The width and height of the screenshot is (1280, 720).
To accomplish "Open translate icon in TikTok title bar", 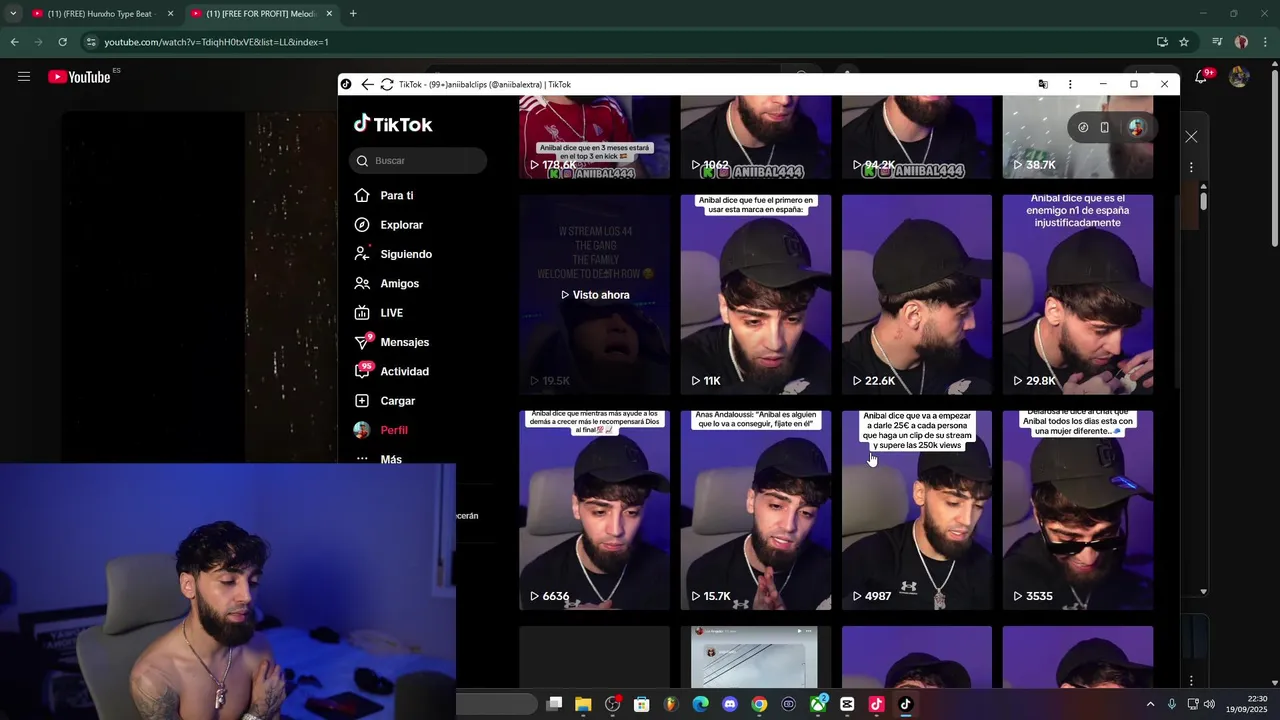I will pyautogui.click(x=1043, y=85).
